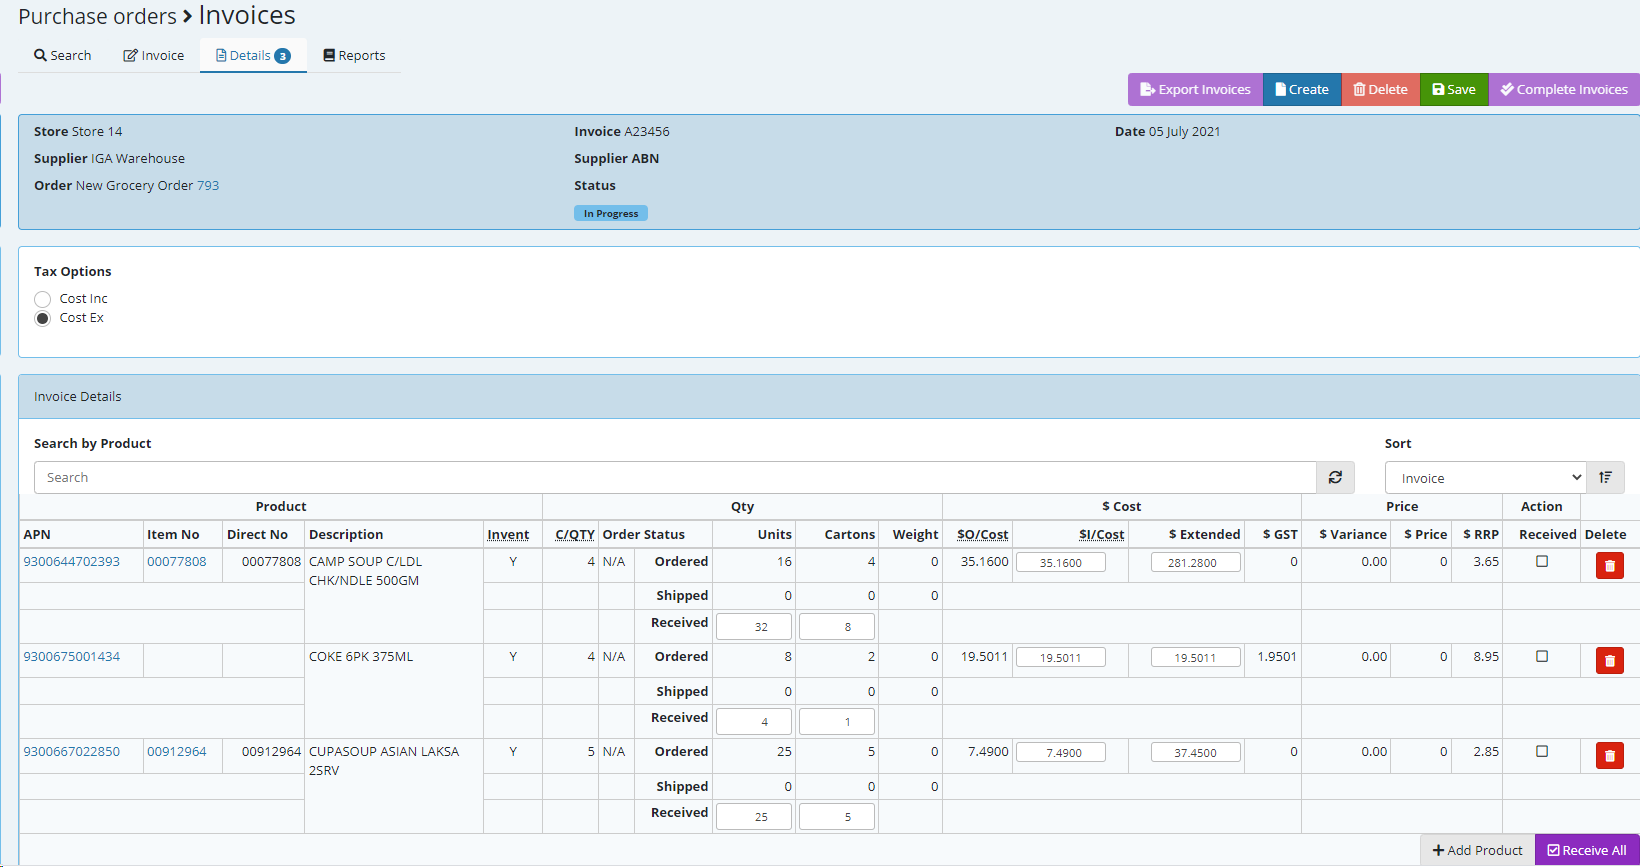Edit $I/Cost field showing 35.1600
1640x867 pixels.
[x=1061, y=562]
